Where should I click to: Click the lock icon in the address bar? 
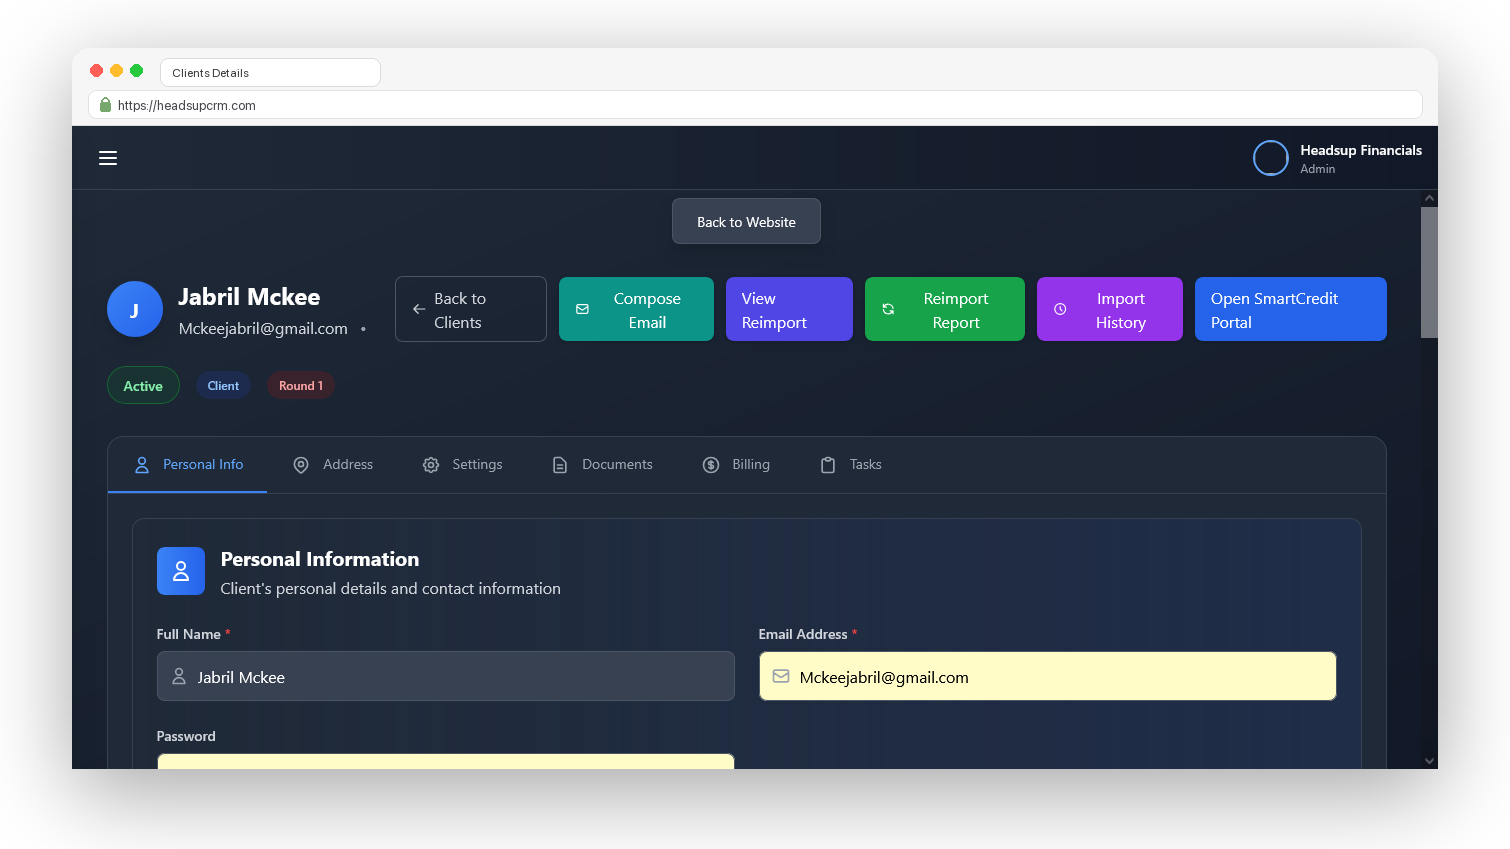pos(105,105)
